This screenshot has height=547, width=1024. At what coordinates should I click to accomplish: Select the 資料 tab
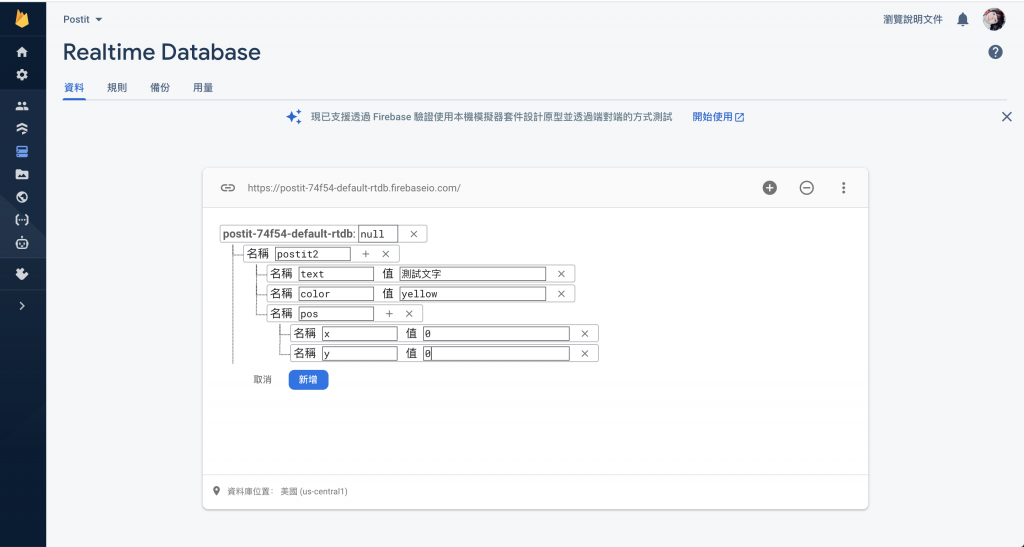74,87
